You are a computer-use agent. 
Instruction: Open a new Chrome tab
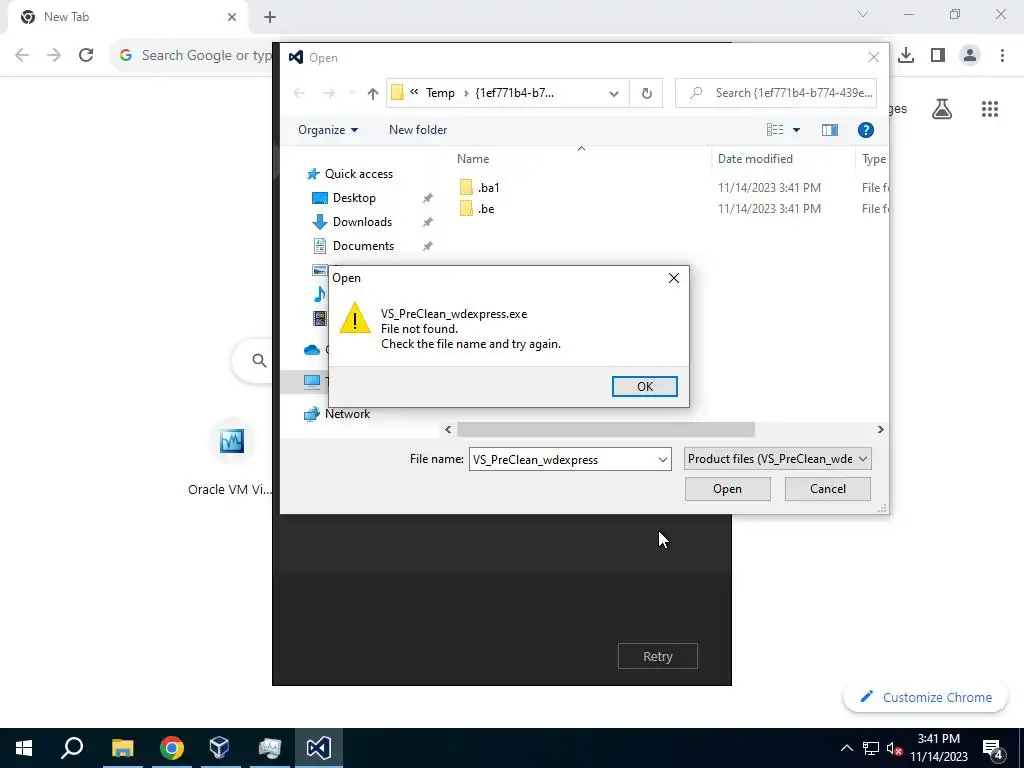tap(270, 17)
